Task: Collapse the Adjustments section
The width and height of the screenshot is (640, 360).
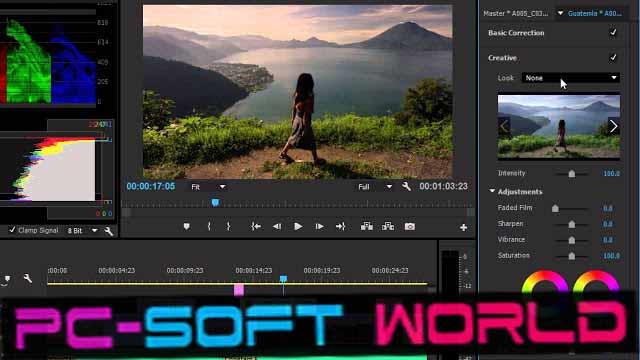Action: coord(492,191)
